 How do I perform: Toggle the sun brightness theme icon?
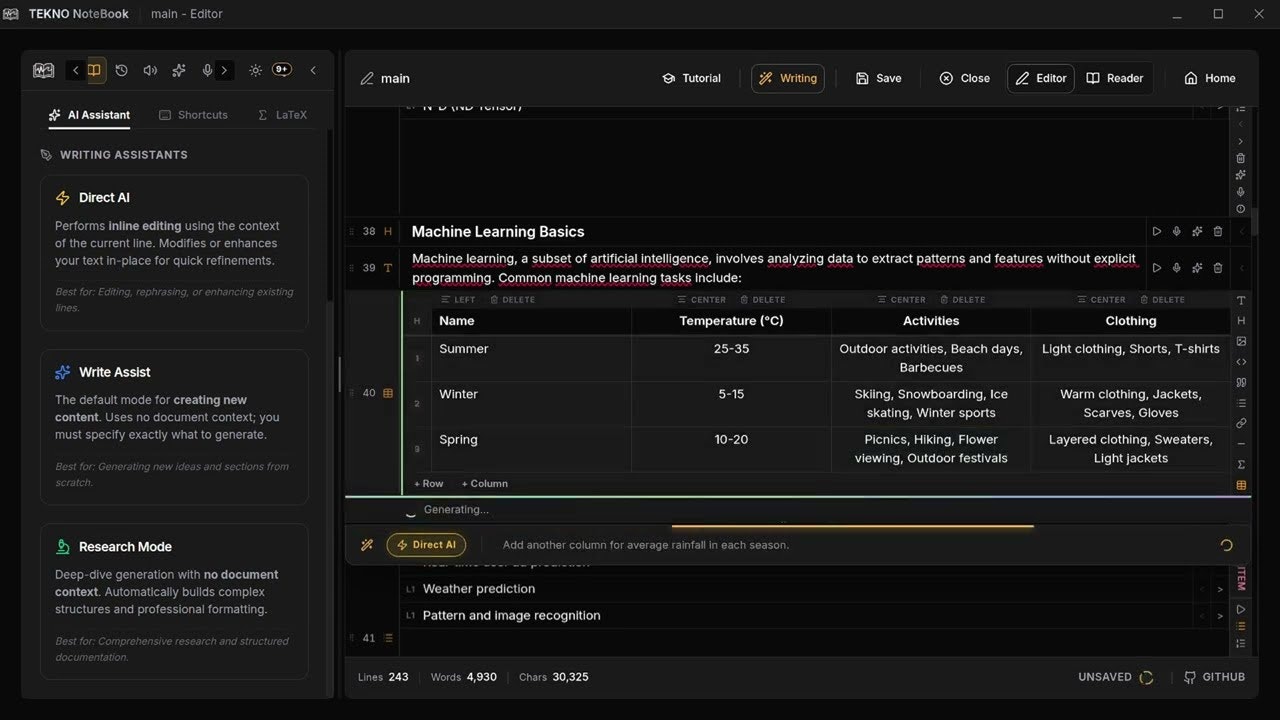coord(255,70)
